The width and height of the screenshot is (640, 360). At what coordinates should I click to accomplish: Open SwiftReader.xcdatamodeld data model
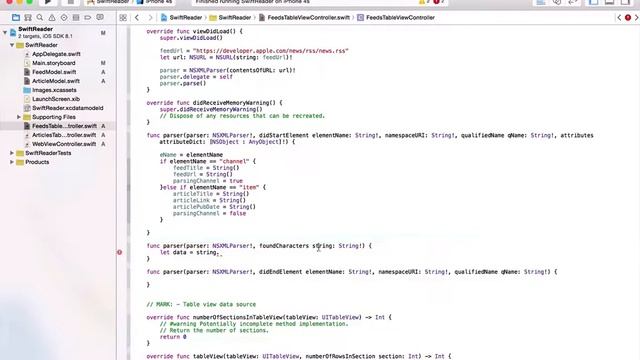pyautogui.click(x=67, y=108)
